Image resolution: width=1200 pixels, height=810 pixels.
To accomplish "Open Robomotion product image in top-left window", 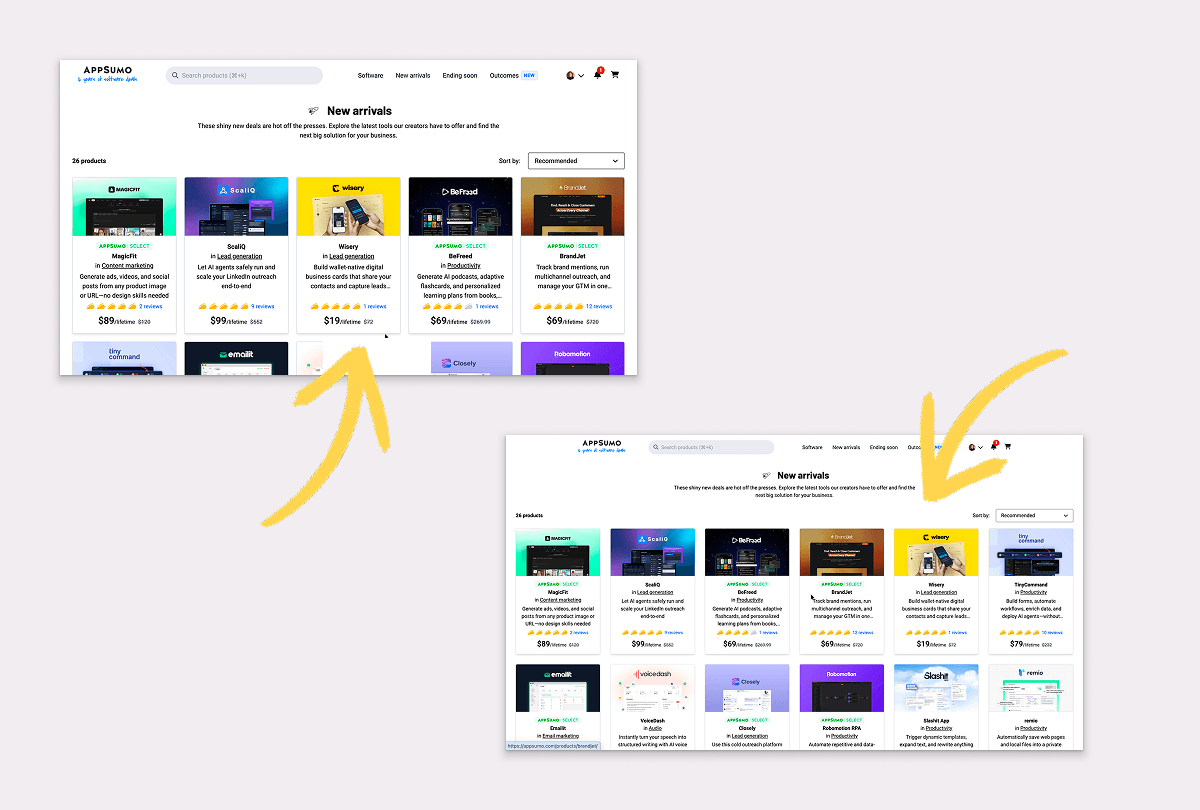I will [x=572, y=358].
